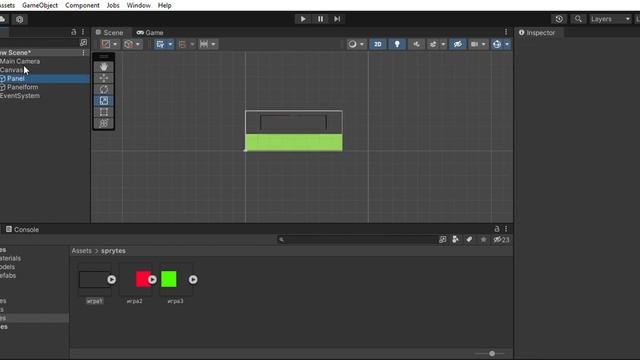640x360 pixels.
Task: Toggle the Hierarchy panel lock
Action: click(x=74, y=32)
